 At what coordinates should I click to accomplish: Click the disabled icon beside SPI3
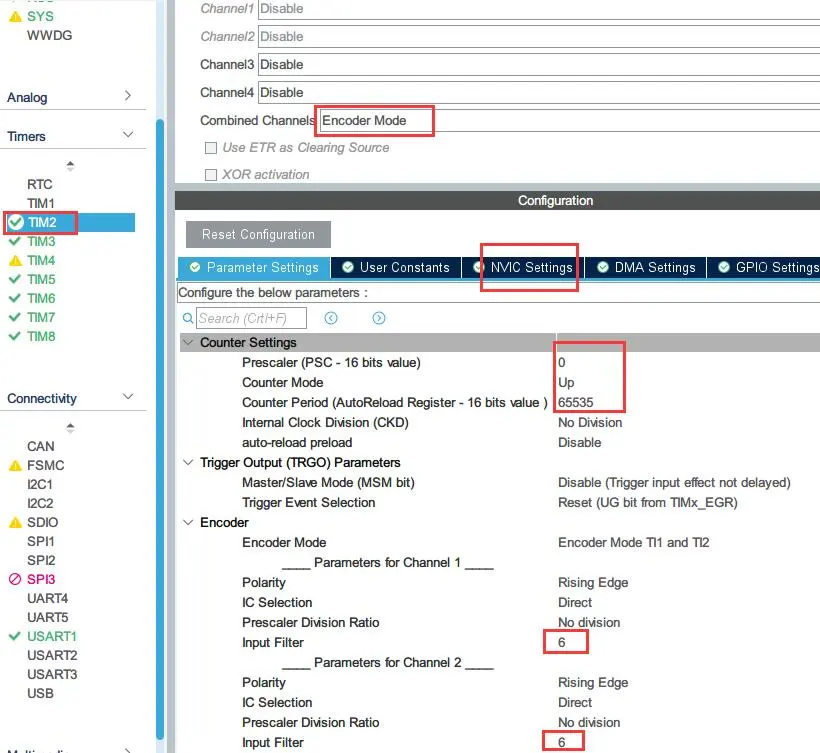(x=15, y=580)
